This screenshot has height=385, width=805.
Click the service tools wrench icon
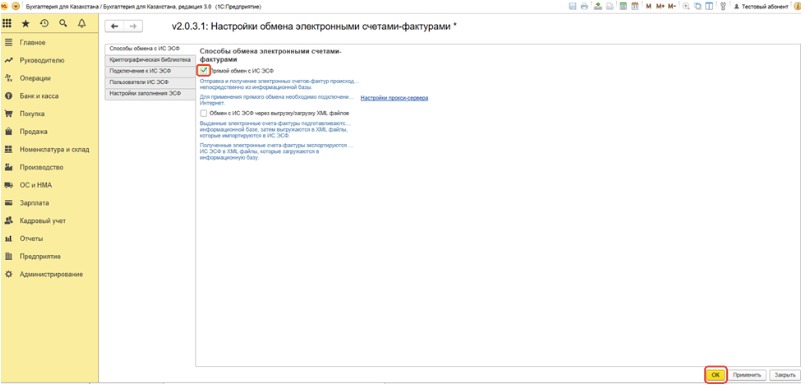(x=723, y=6)
